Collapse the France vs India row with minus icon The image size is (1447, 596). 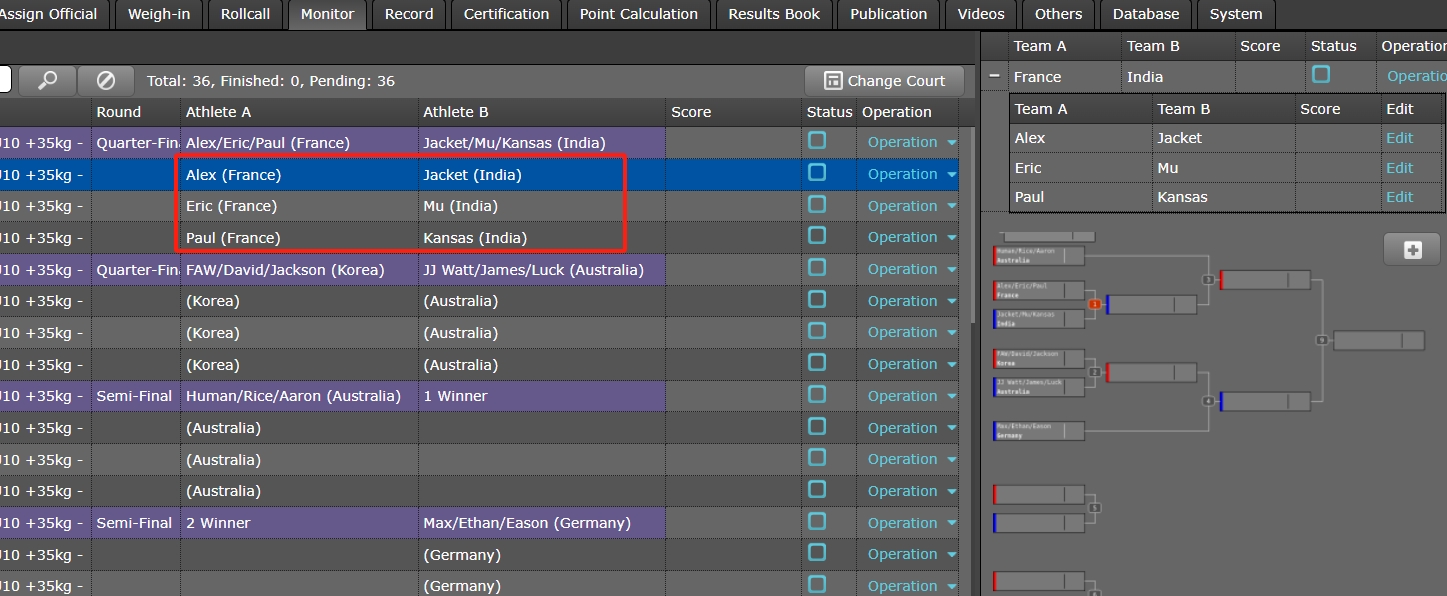pos(994,76)
